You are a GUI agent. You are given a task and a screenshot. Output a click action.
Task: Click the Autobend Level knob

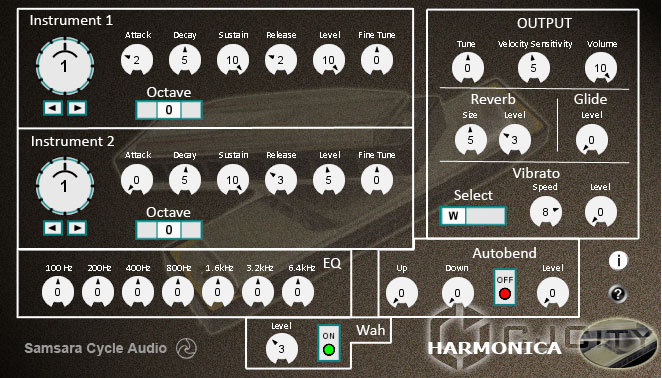pyautogui.click(x=553, y=292)
